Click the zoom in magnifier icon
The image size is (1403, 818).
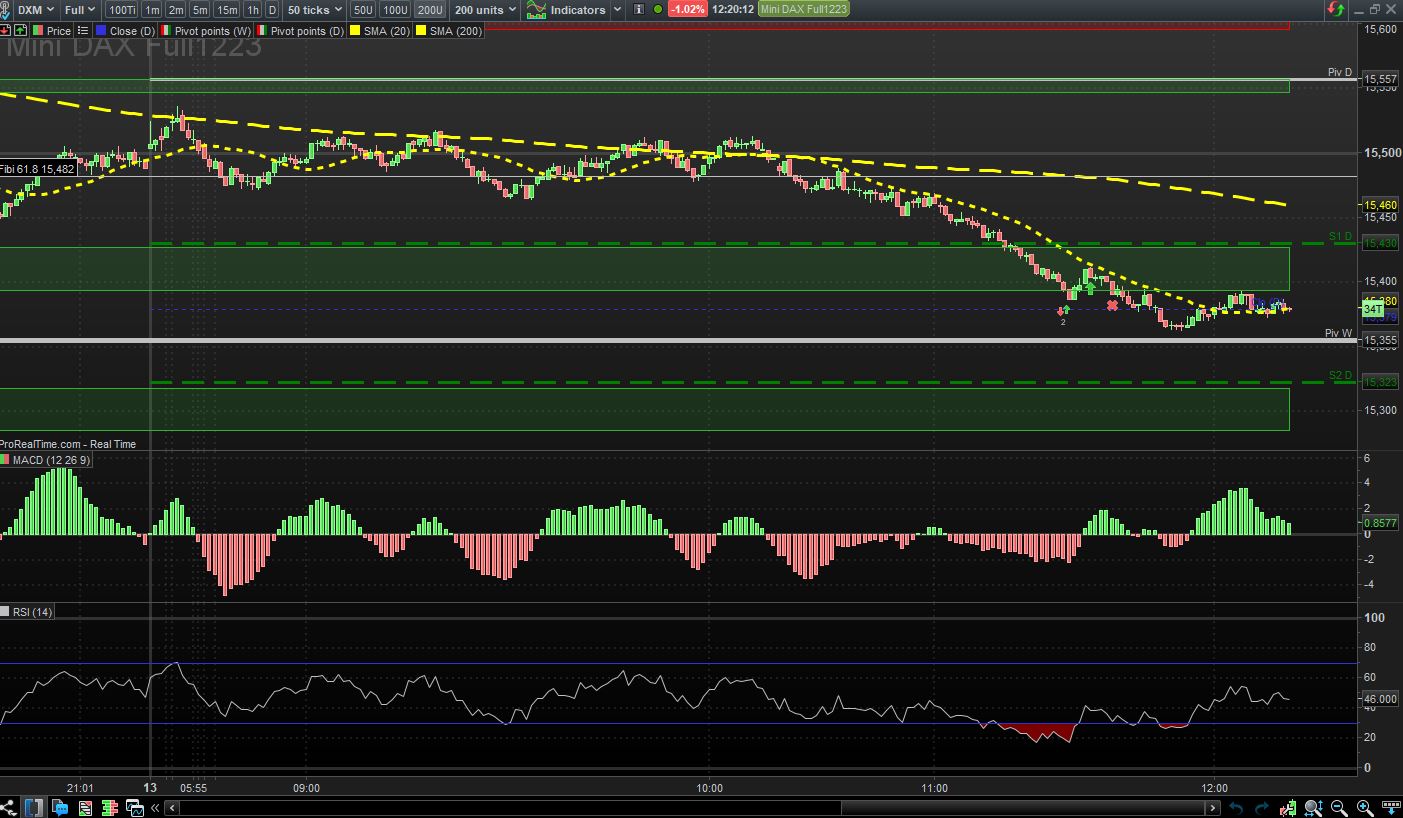point(1364,807)
